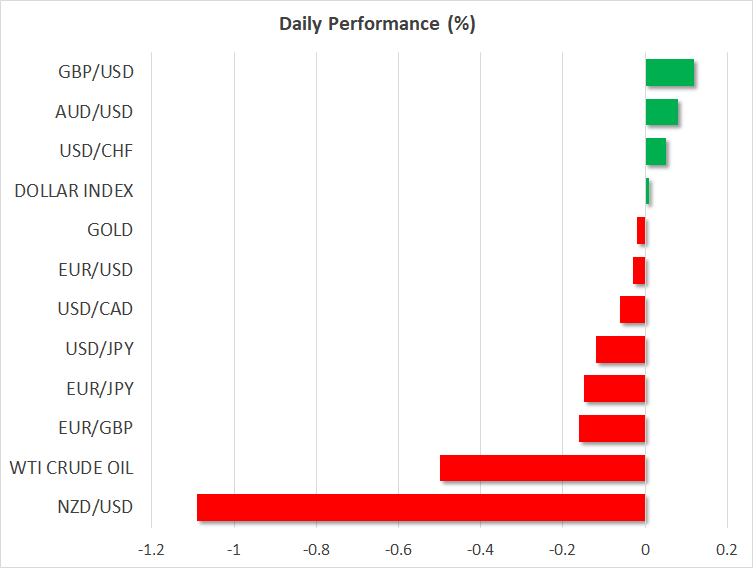Select the long red NZD/USD bar
The height and width of the screenshot is (568, 753).
(420, 507)
